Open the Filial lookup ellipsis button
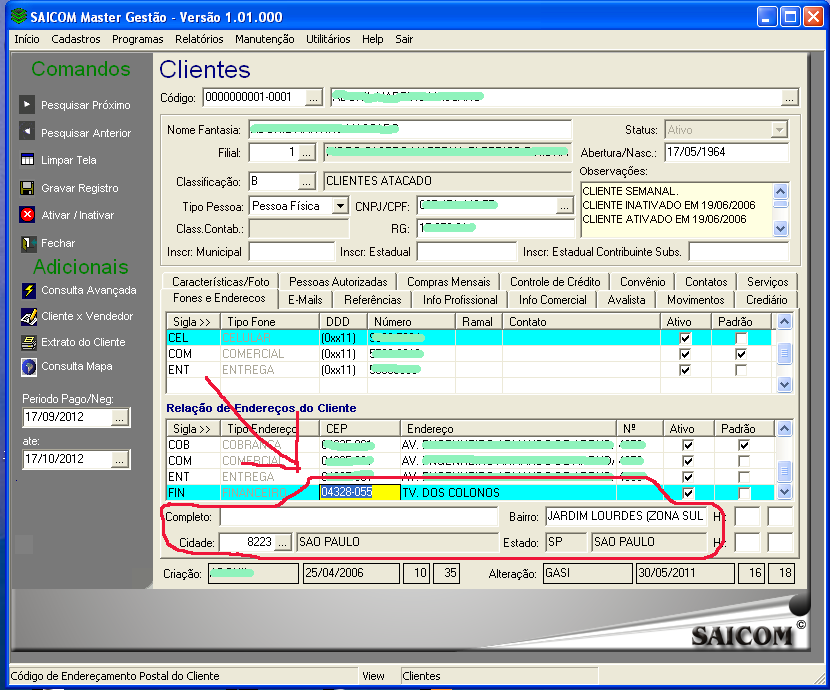Image resolution: width=830 pixels, height=690 pixels. pyautogui.click(x=307, y=153)
